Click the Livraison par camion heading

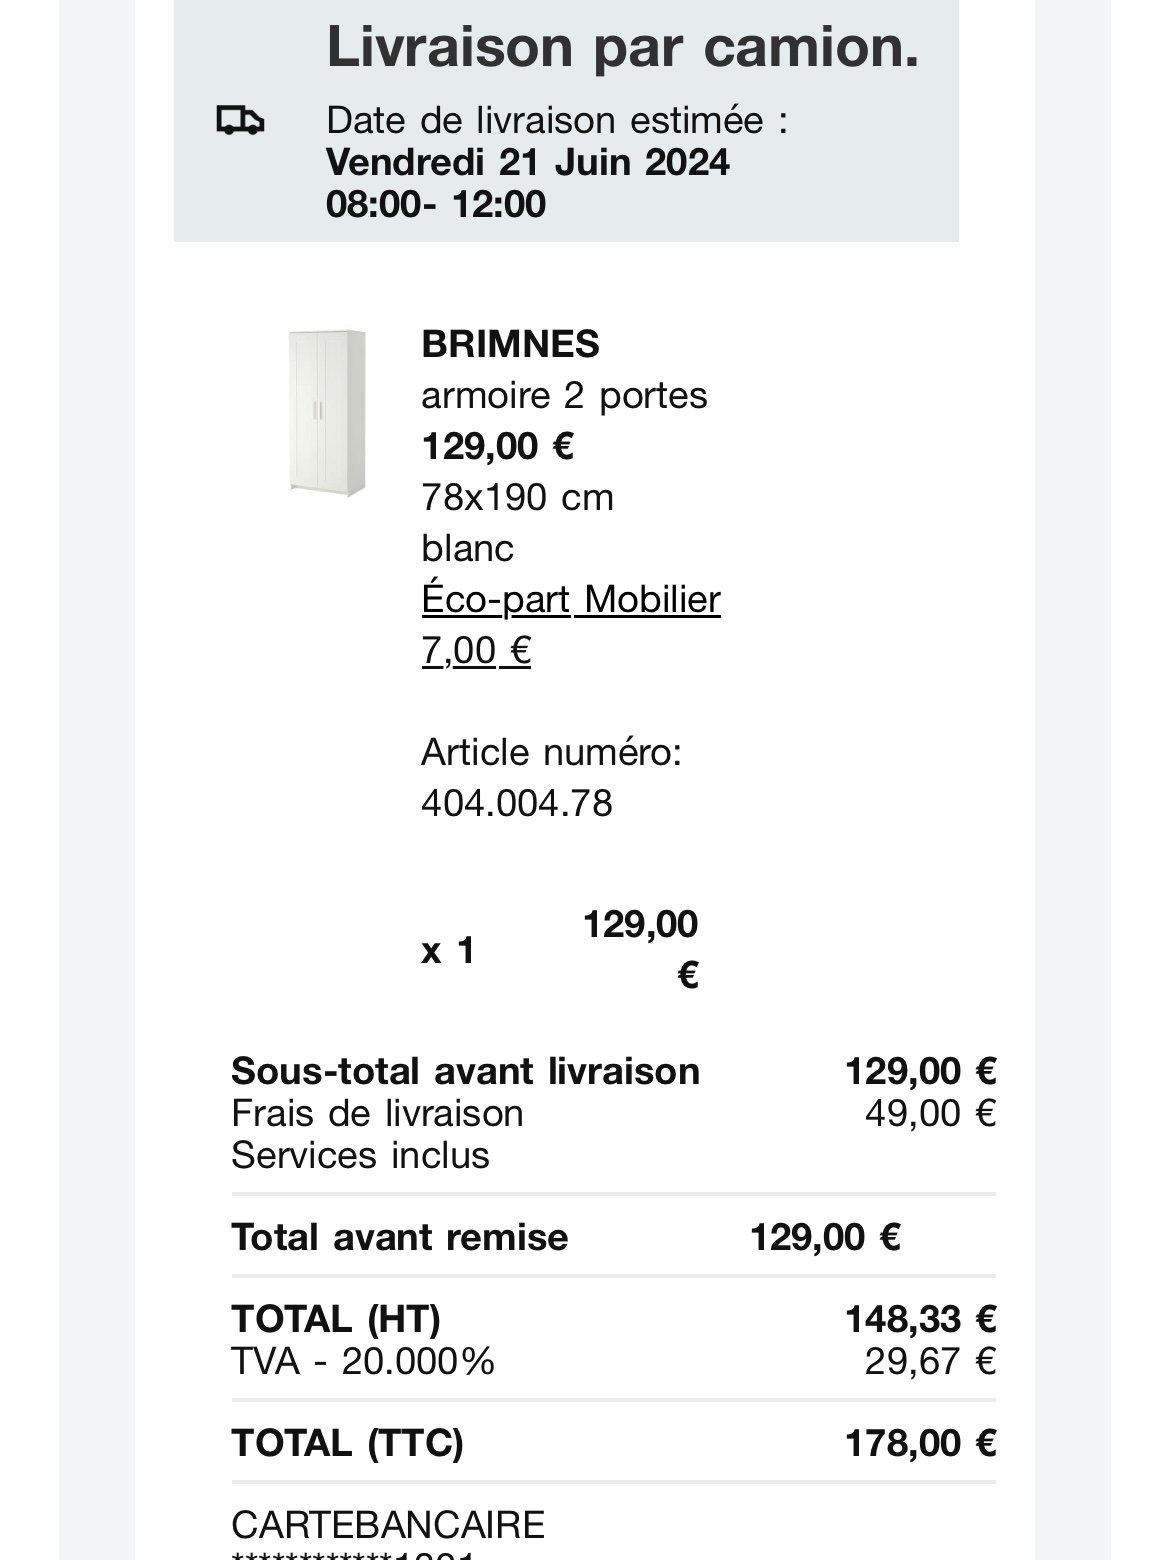[622, 46]
